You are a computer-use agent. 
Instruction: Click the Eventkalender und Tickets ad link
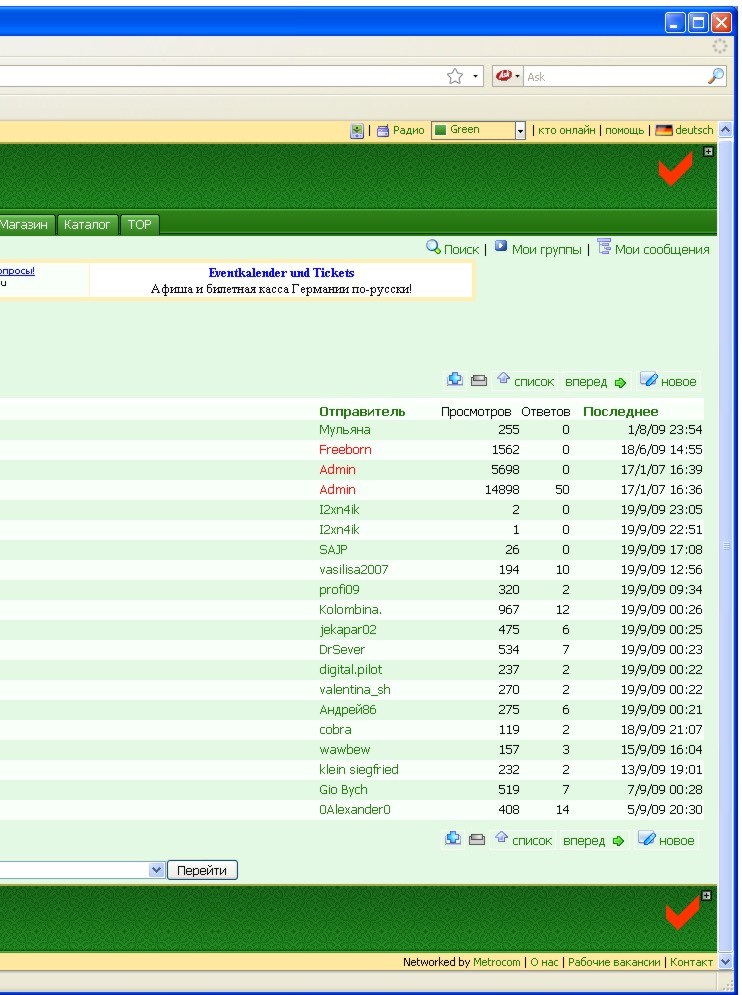pos(281,273)
